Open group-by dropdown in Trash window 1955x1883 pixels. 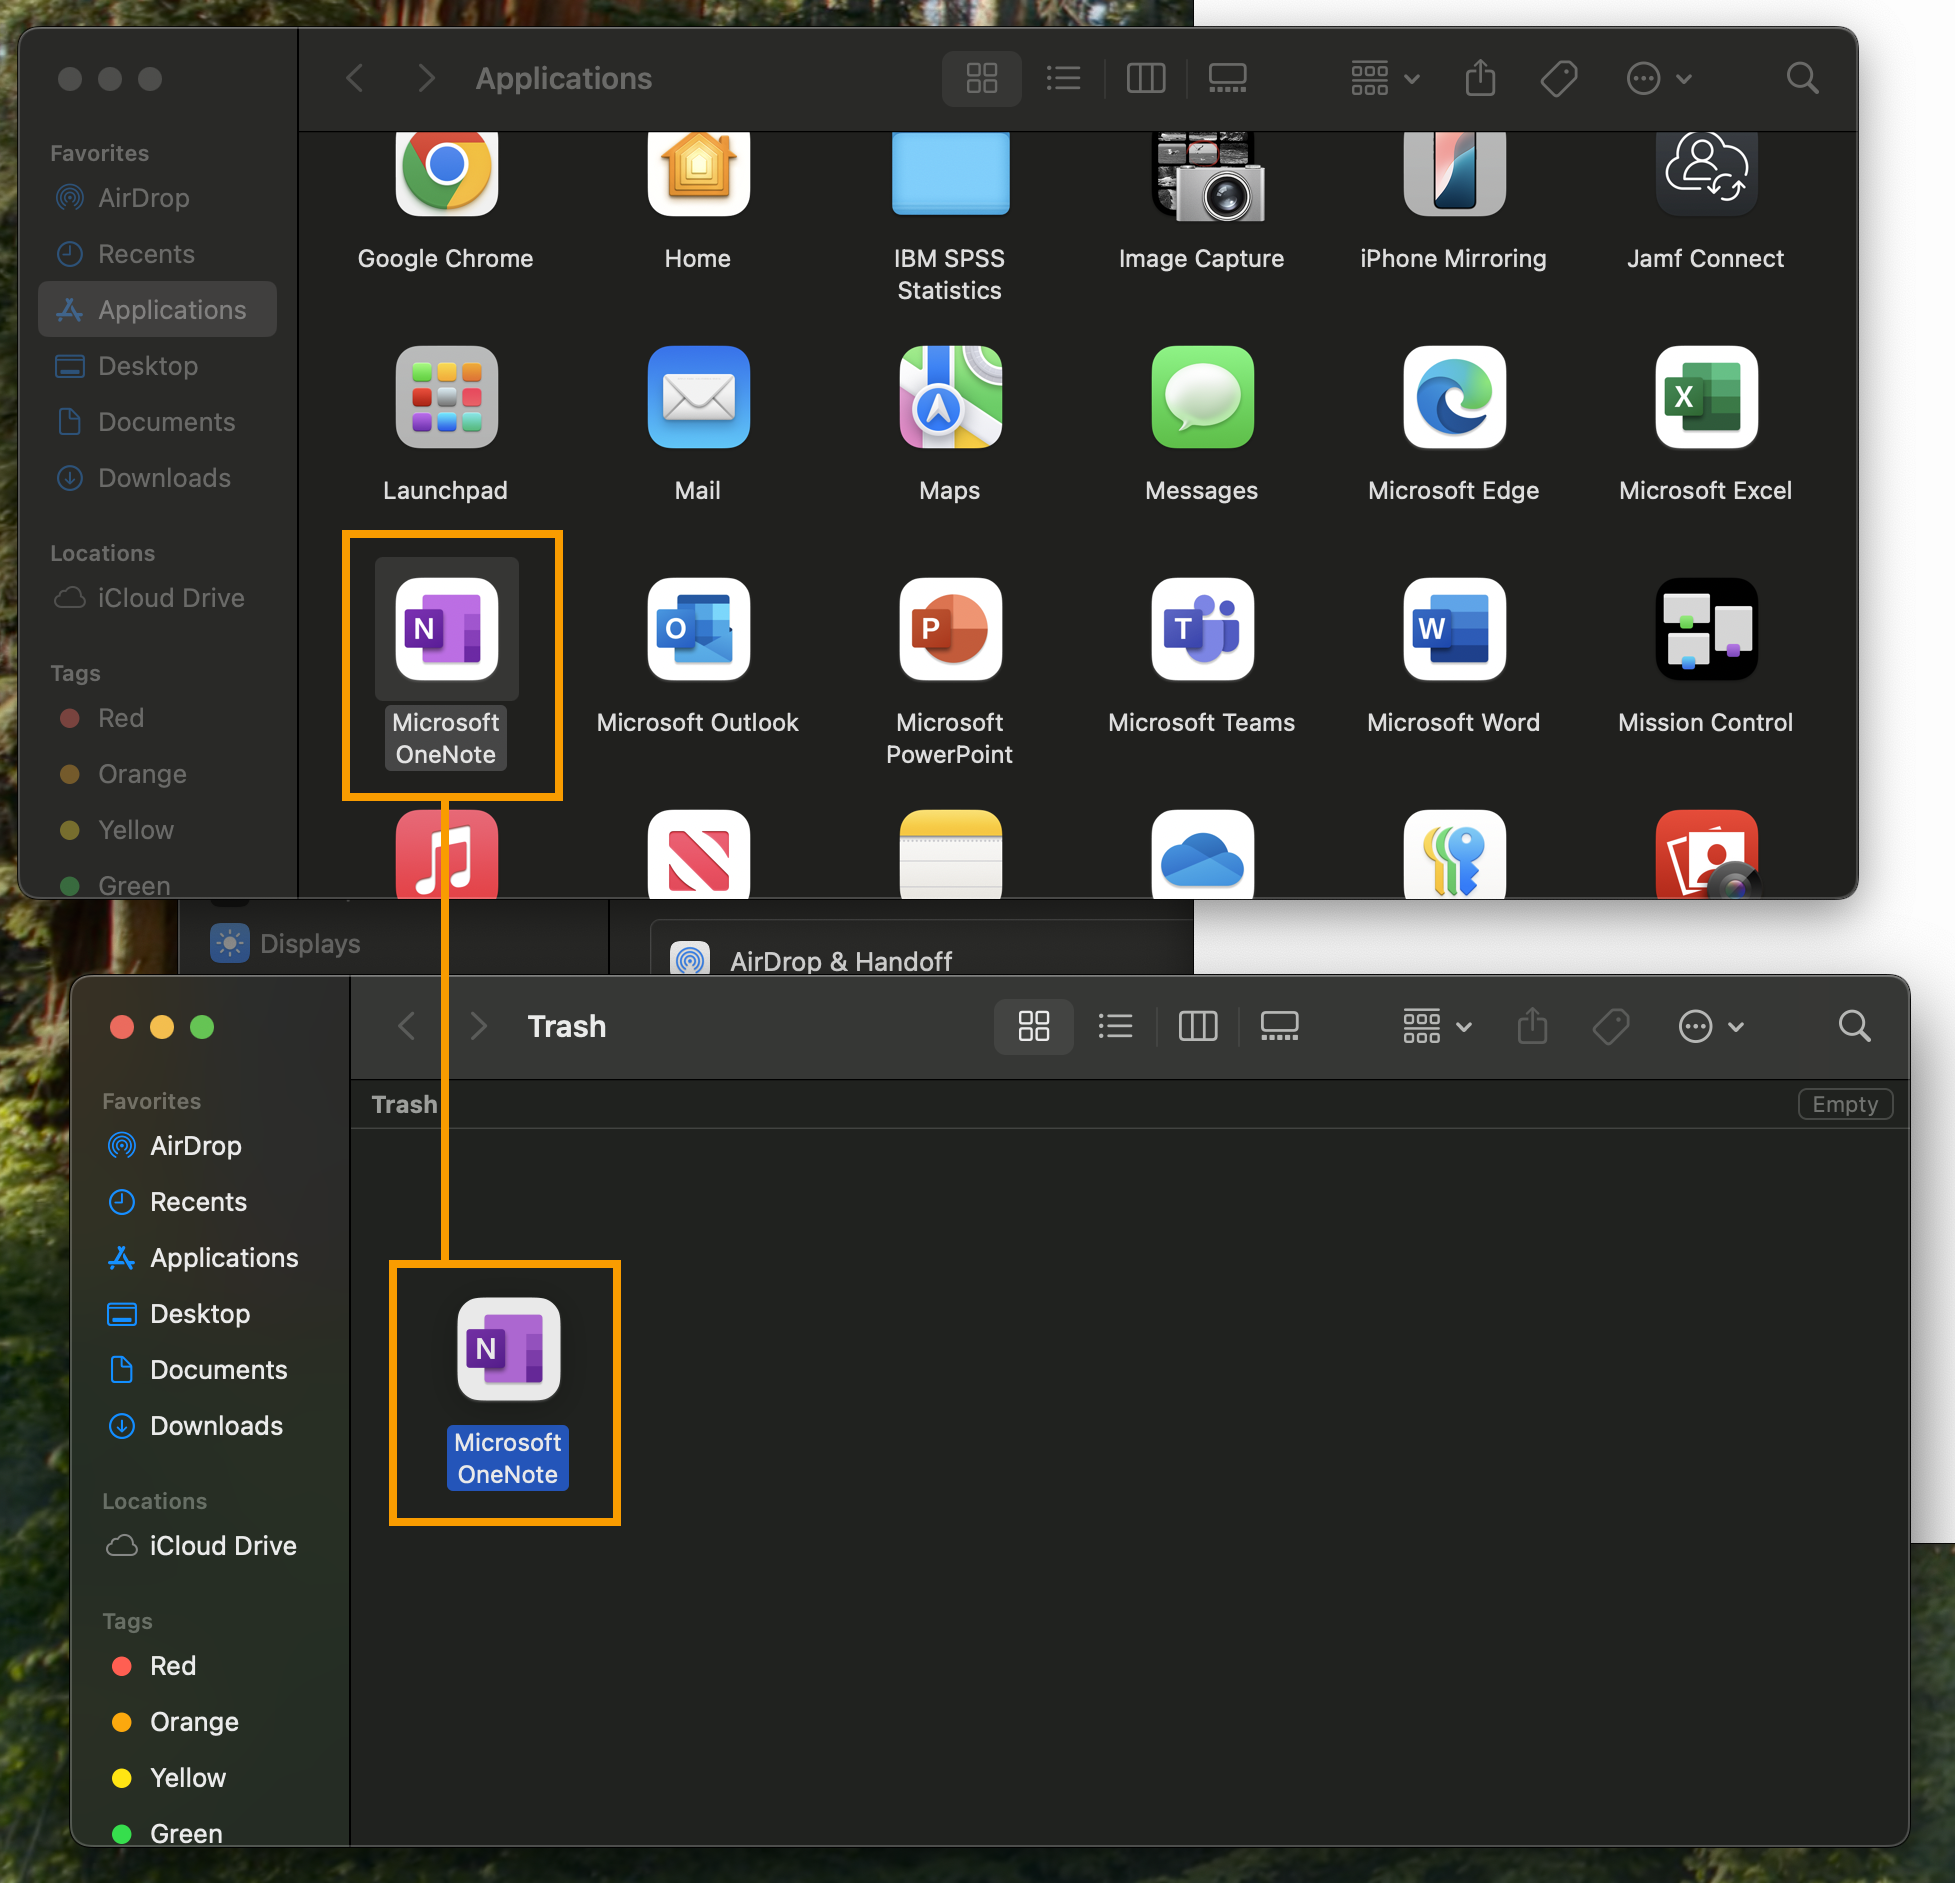(1437, 1026)
